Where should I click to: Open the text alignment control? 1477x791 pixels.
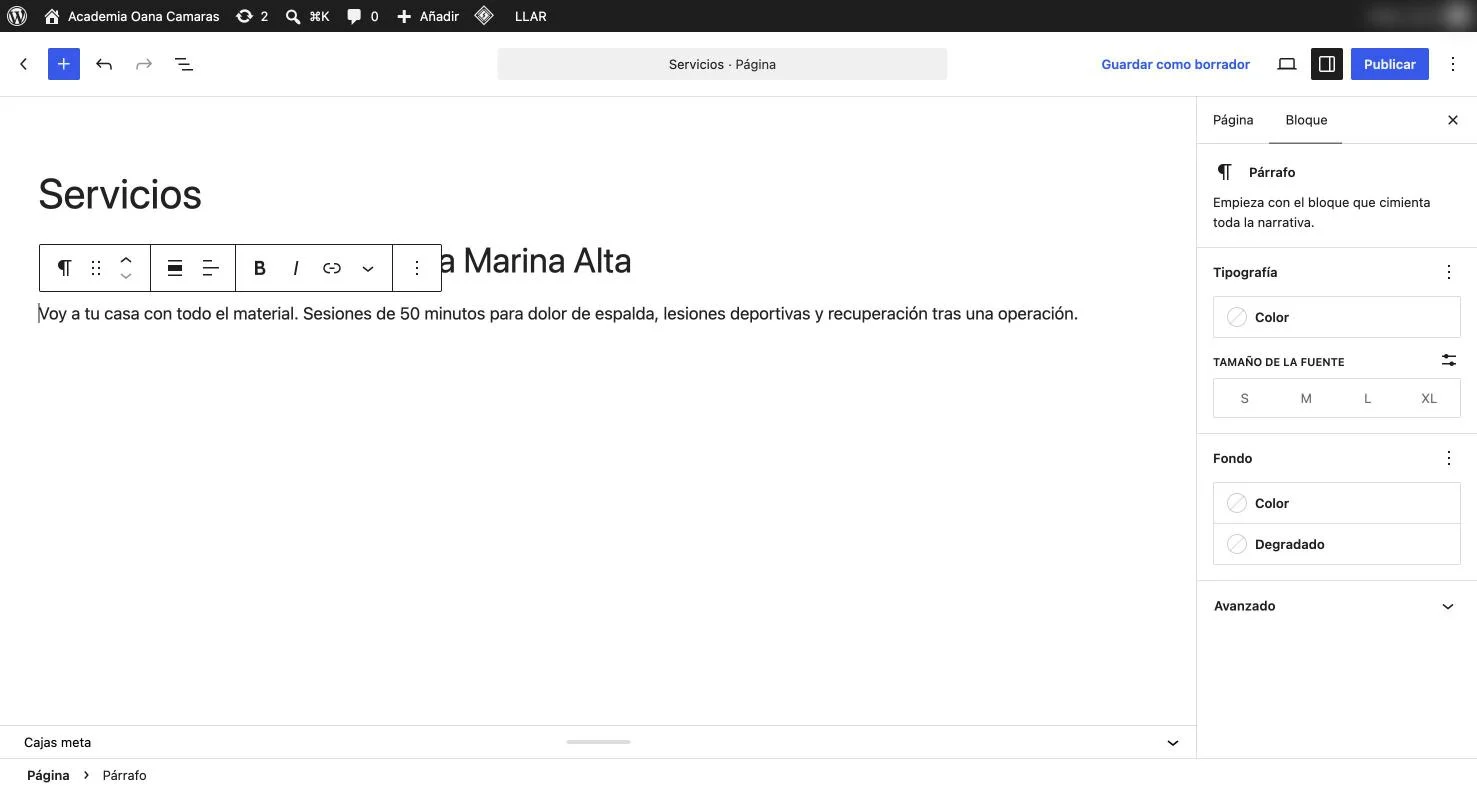coord(211,268)
